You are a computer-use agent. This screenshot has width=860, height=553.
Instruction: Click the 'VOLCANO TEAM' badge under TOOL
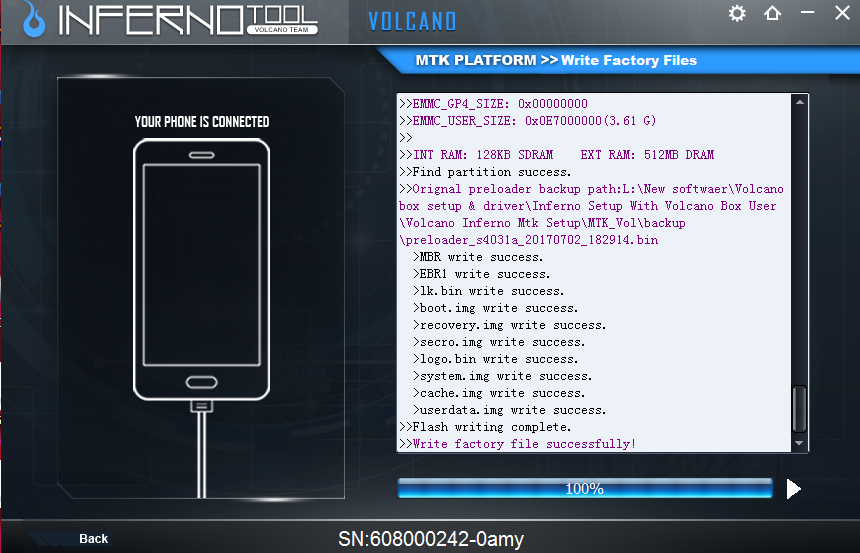pos(282,30)
